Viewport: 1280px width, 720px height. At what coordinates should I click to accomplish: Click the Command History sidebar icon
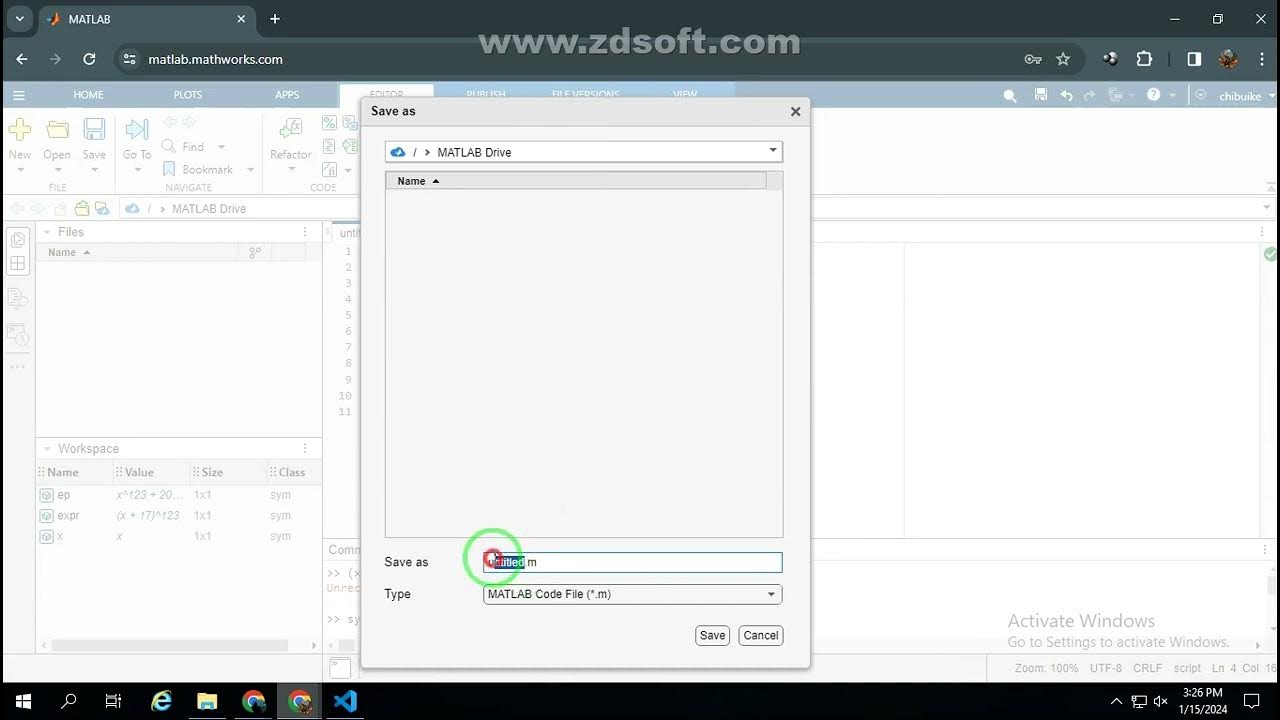click(x=18, y=335)
